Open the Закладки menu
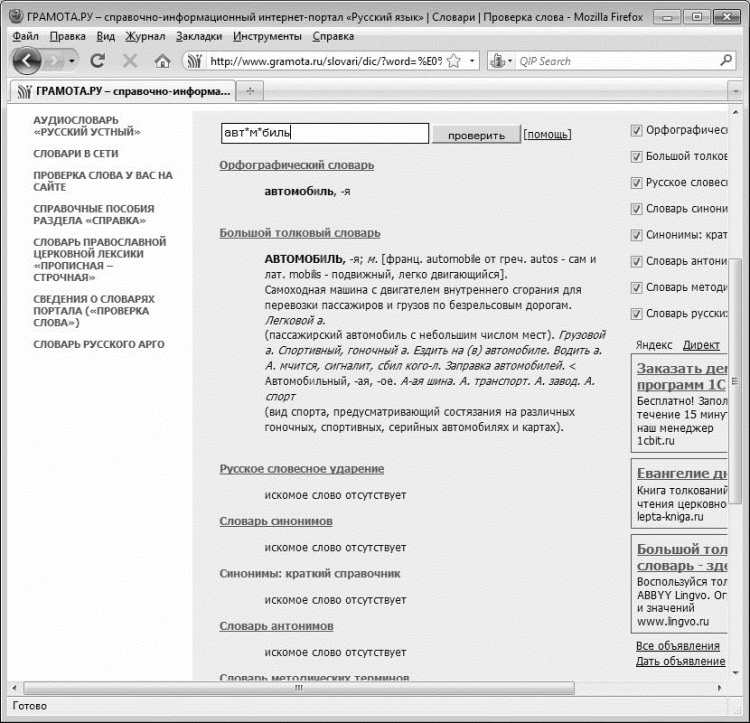Viewport: 750px width, 723px height. click(199, 36)
